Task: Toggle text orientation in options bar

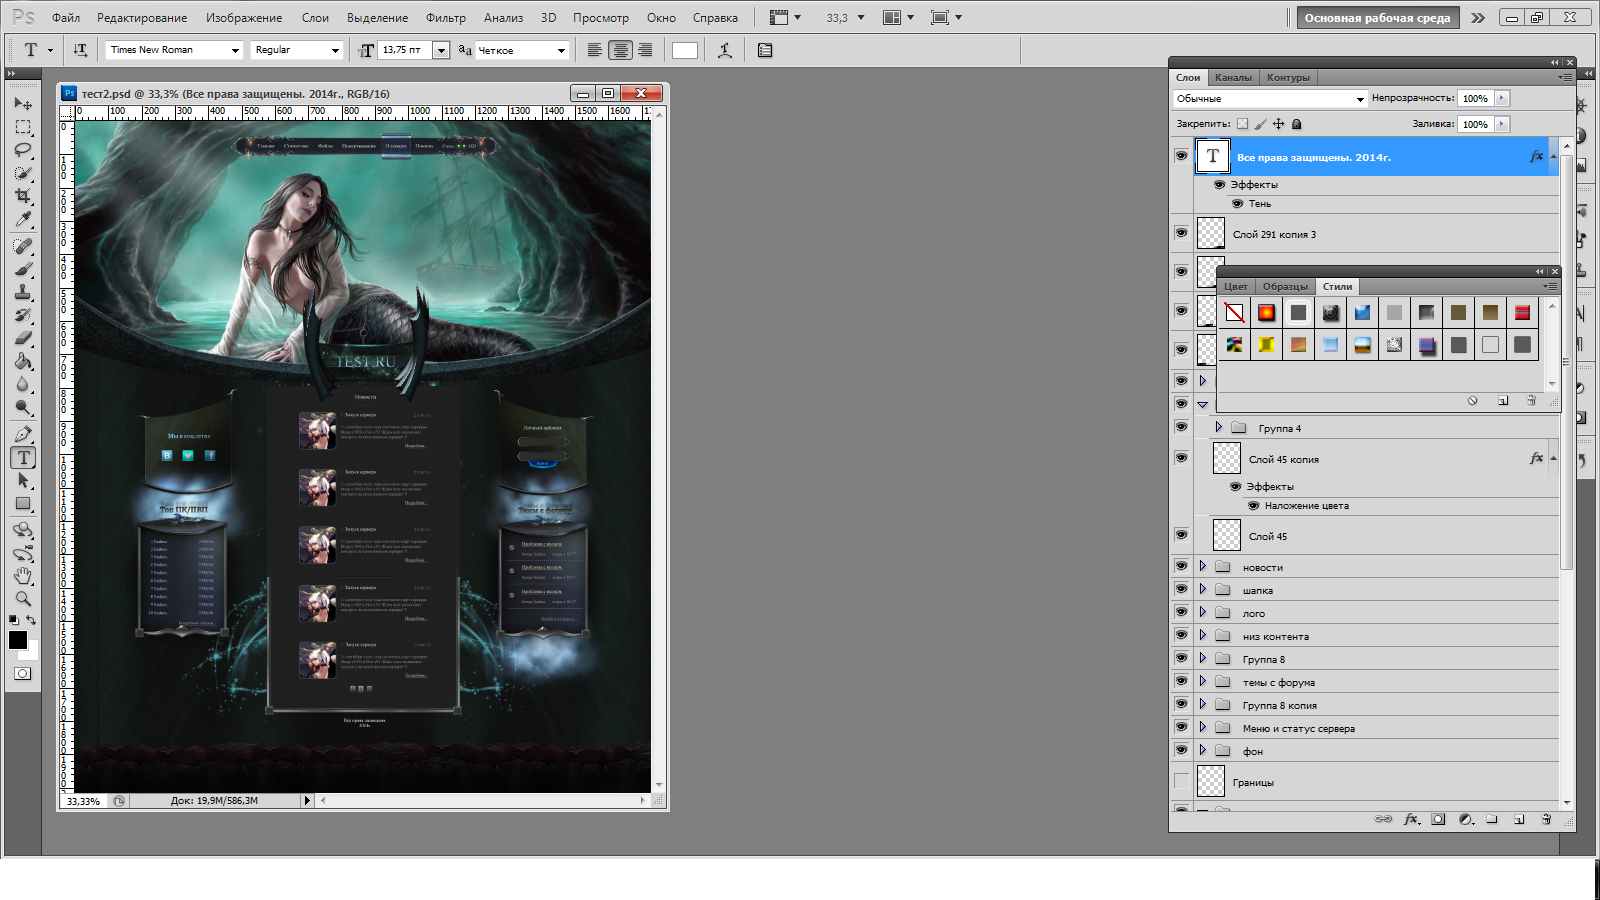Action: pyautogui.click(x=80, y=50)
